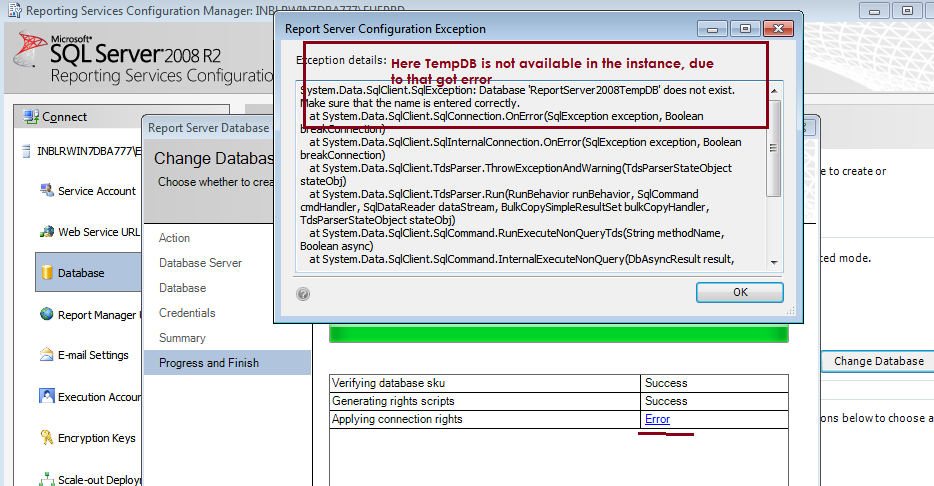The image size is (934, 486).
Task: Click the "Verifying database sku" table cell
Action: click(485, 384)
